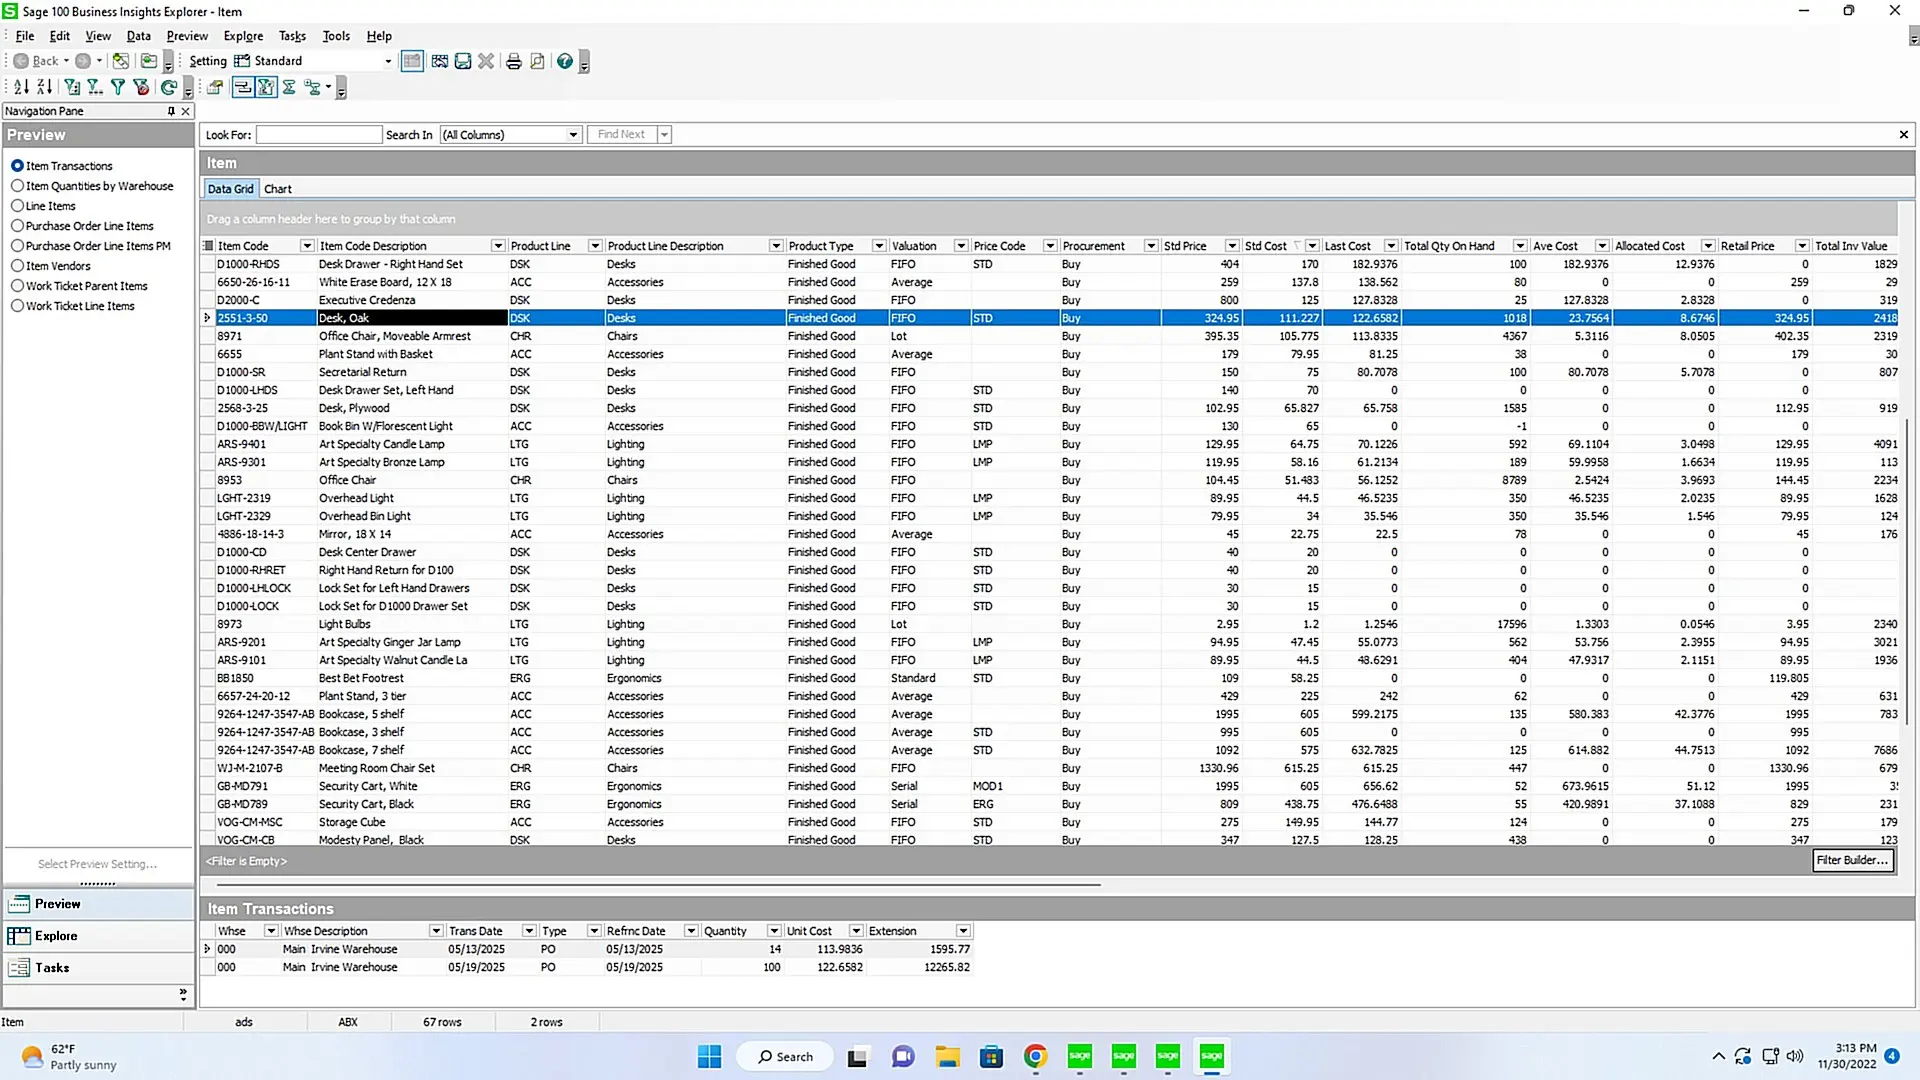
Task: Click the remove filter icon
Action: point(141,87)
